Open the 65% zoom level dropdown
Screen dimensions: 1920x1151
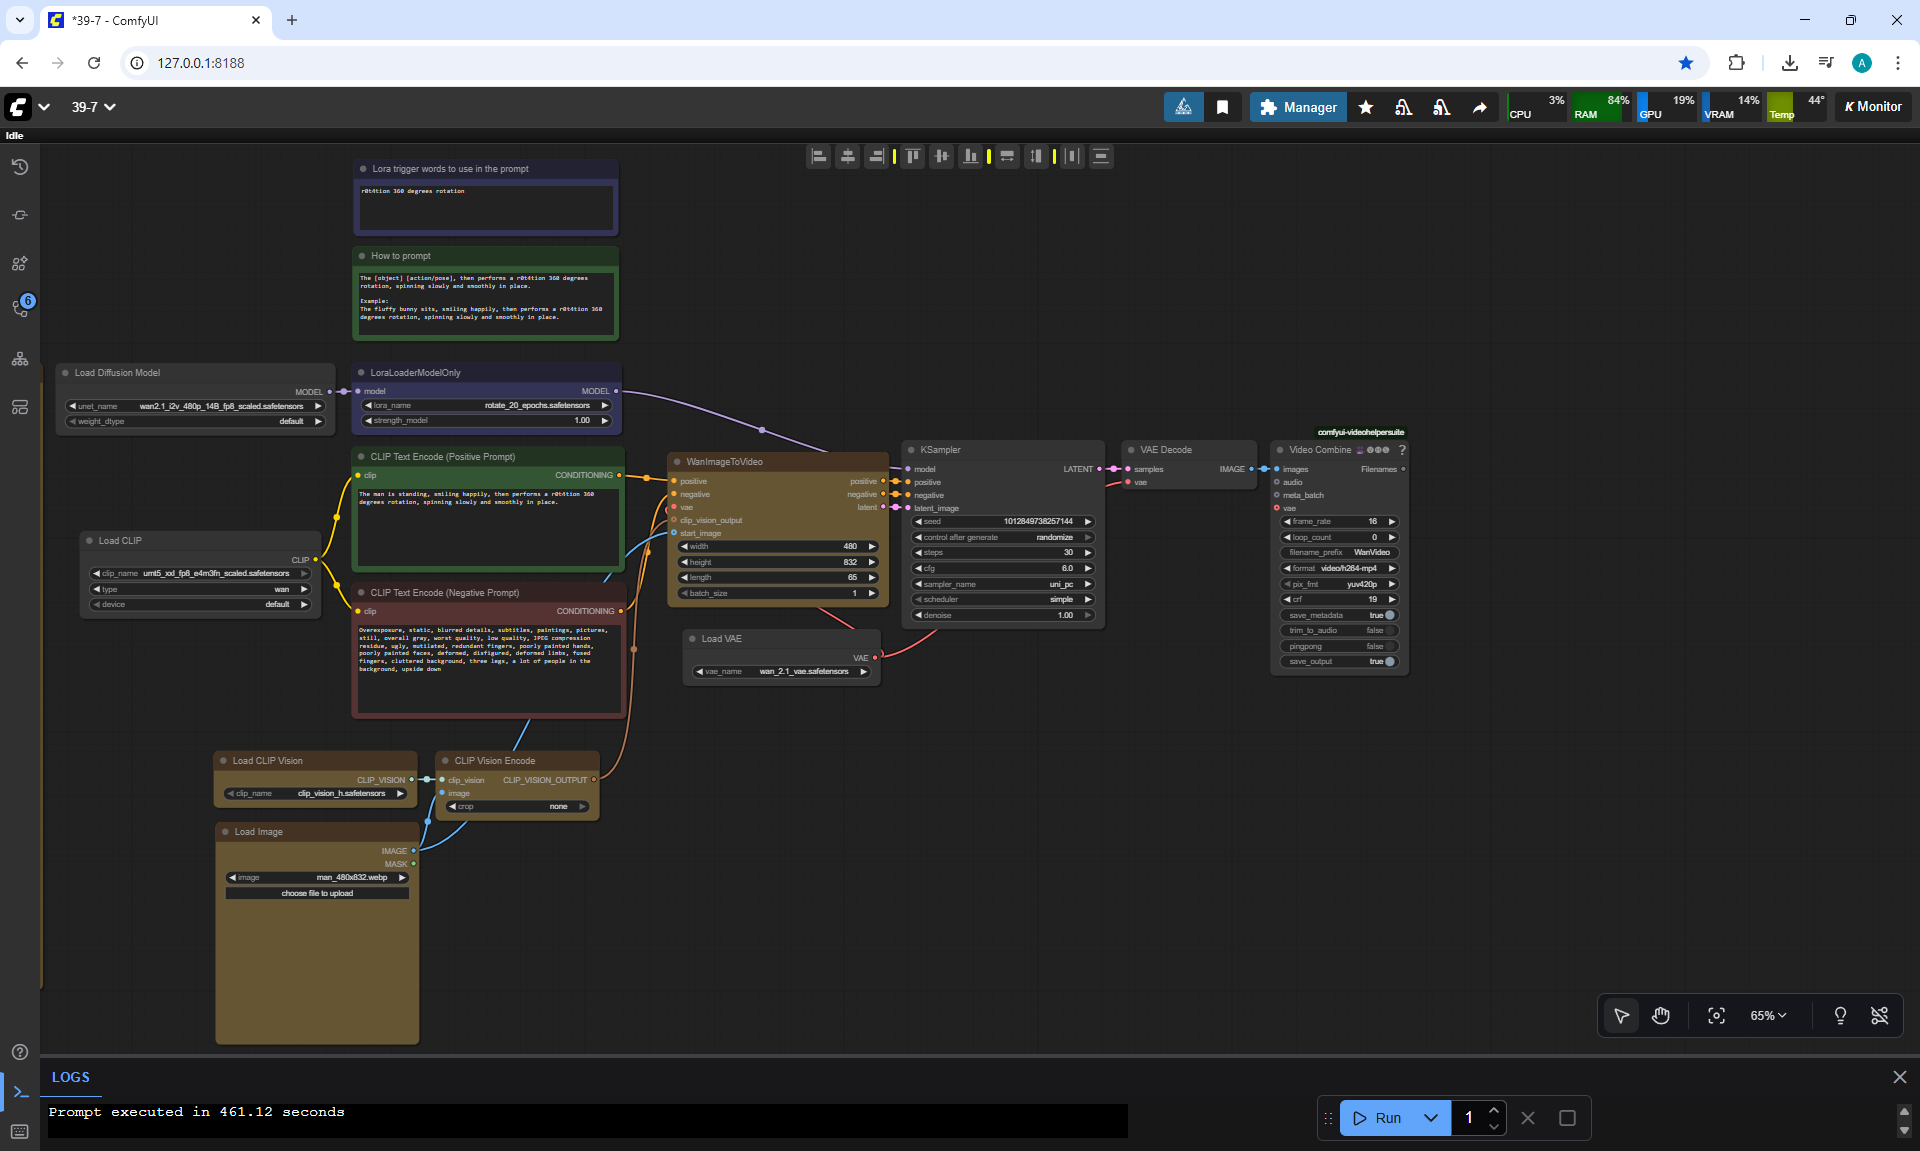[x=1767, y=1016]
